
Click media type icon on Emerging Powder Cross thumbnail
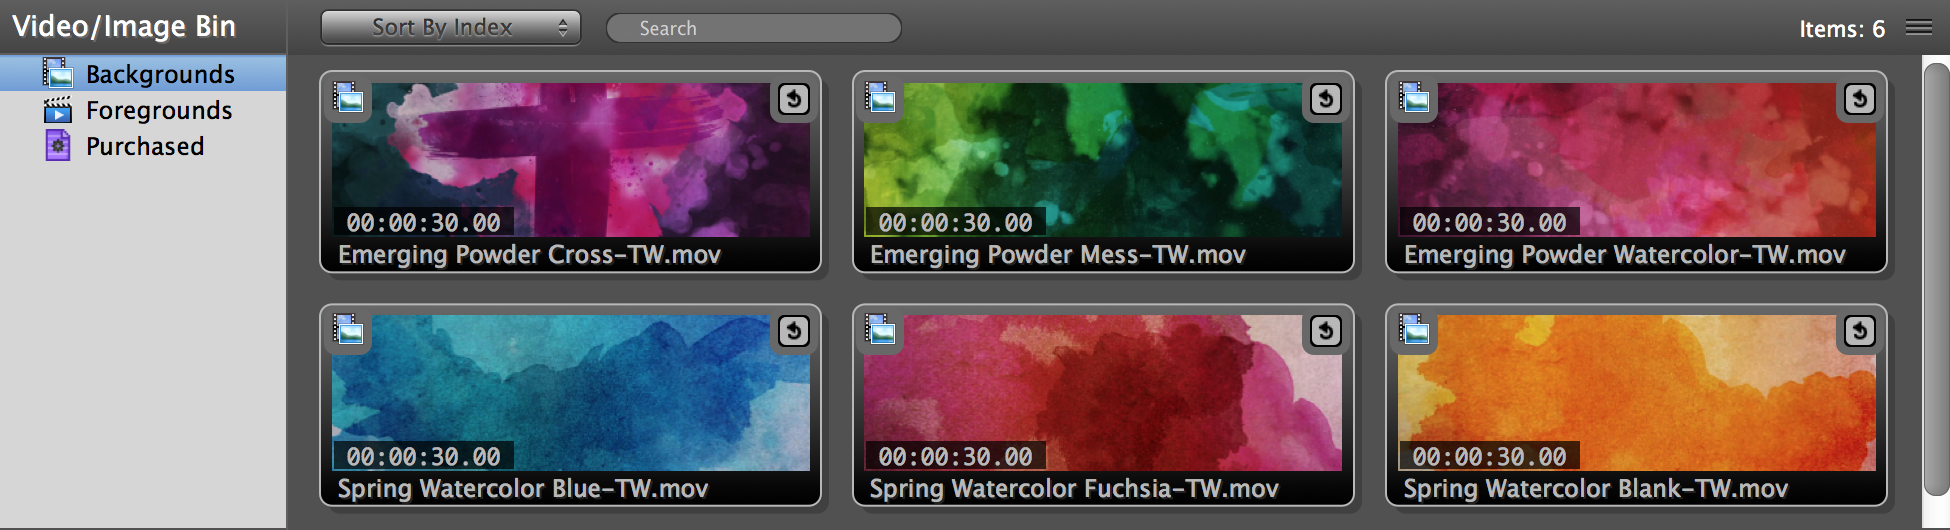coord(348,97)
